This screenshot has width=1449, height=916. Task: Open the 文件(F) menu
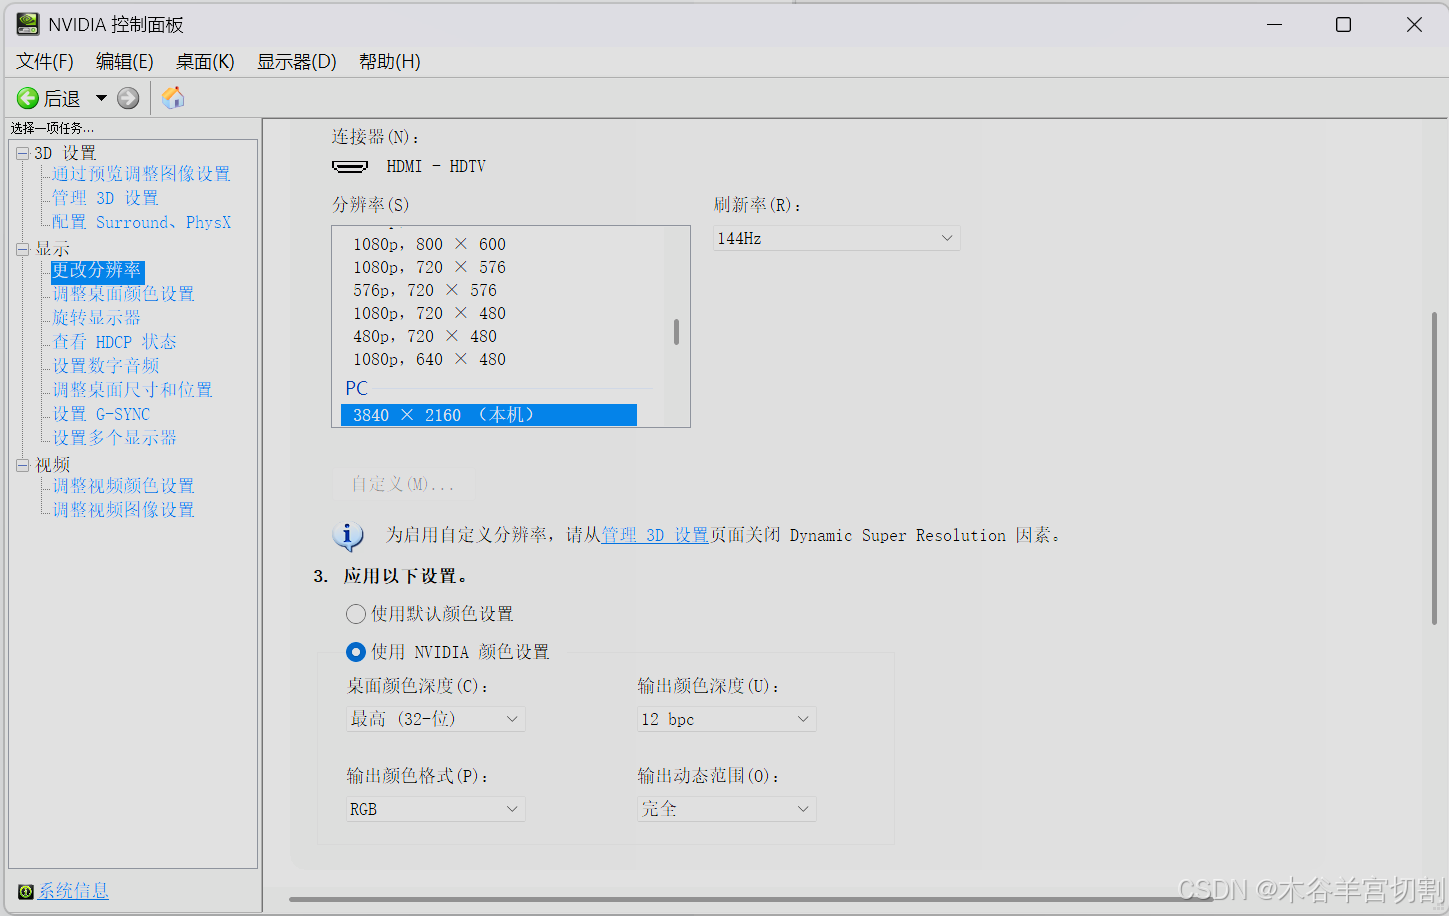click(x=45, y=61)
